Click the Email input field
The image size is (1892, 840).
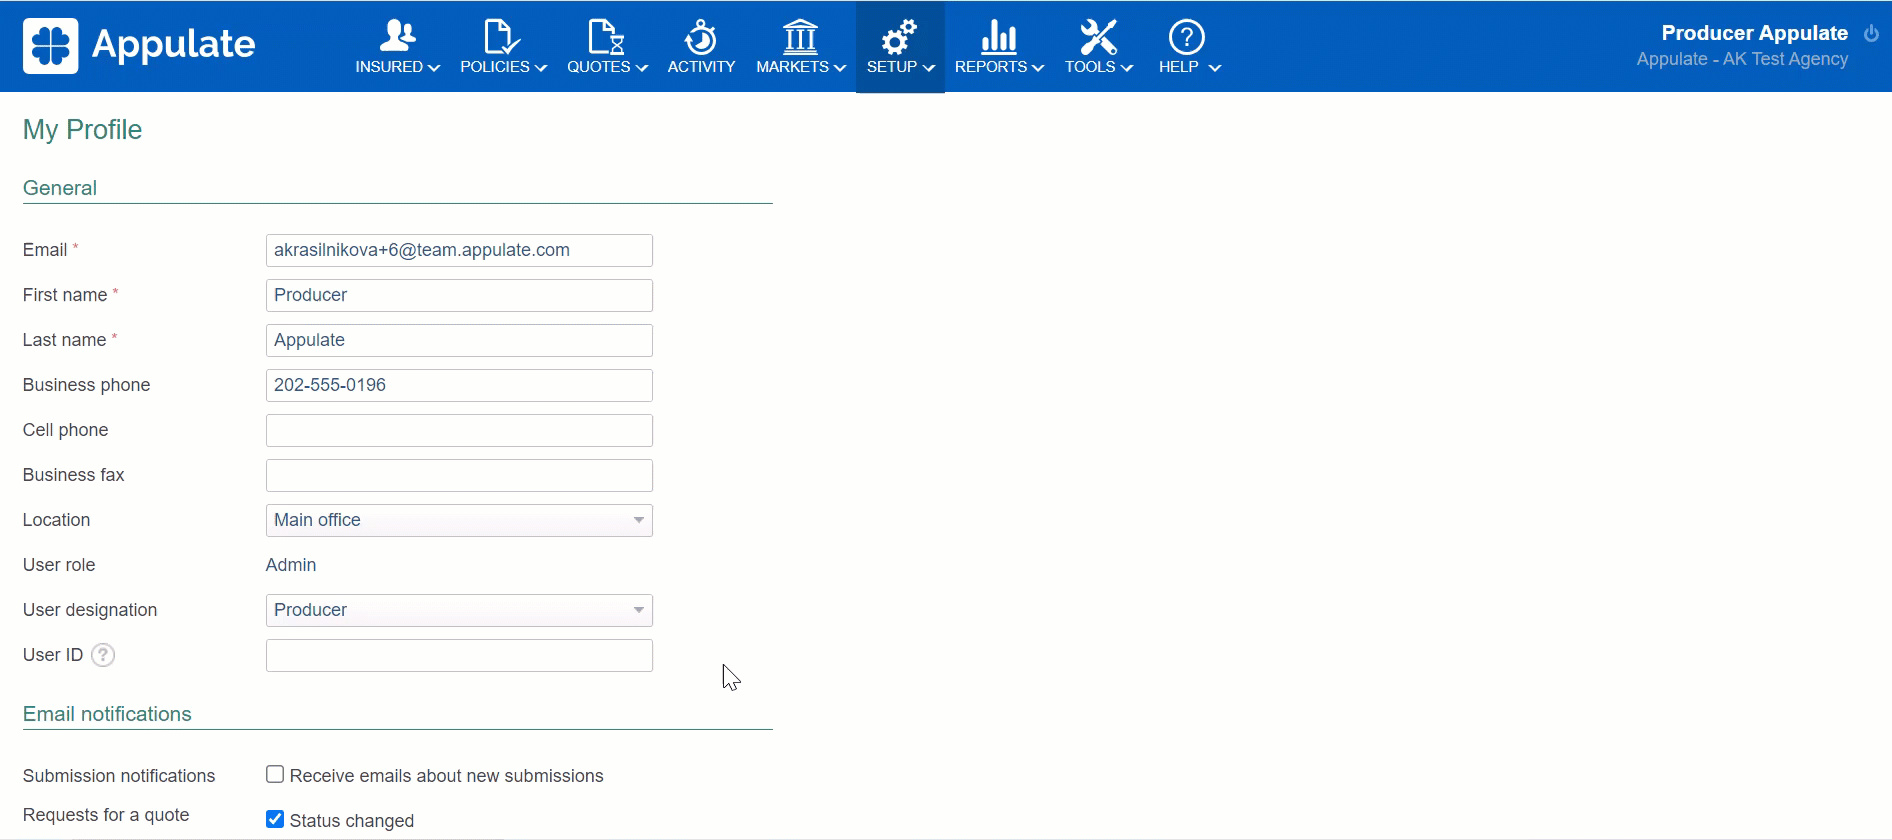(x=459, y=250)
